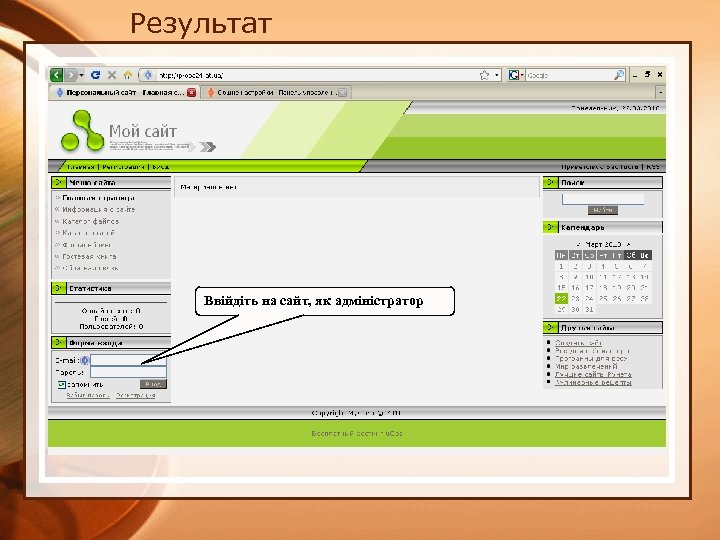Click the Reload page icon
Image resolution: width=720 pixels, height=540 pixels.
tap(96, 75)
